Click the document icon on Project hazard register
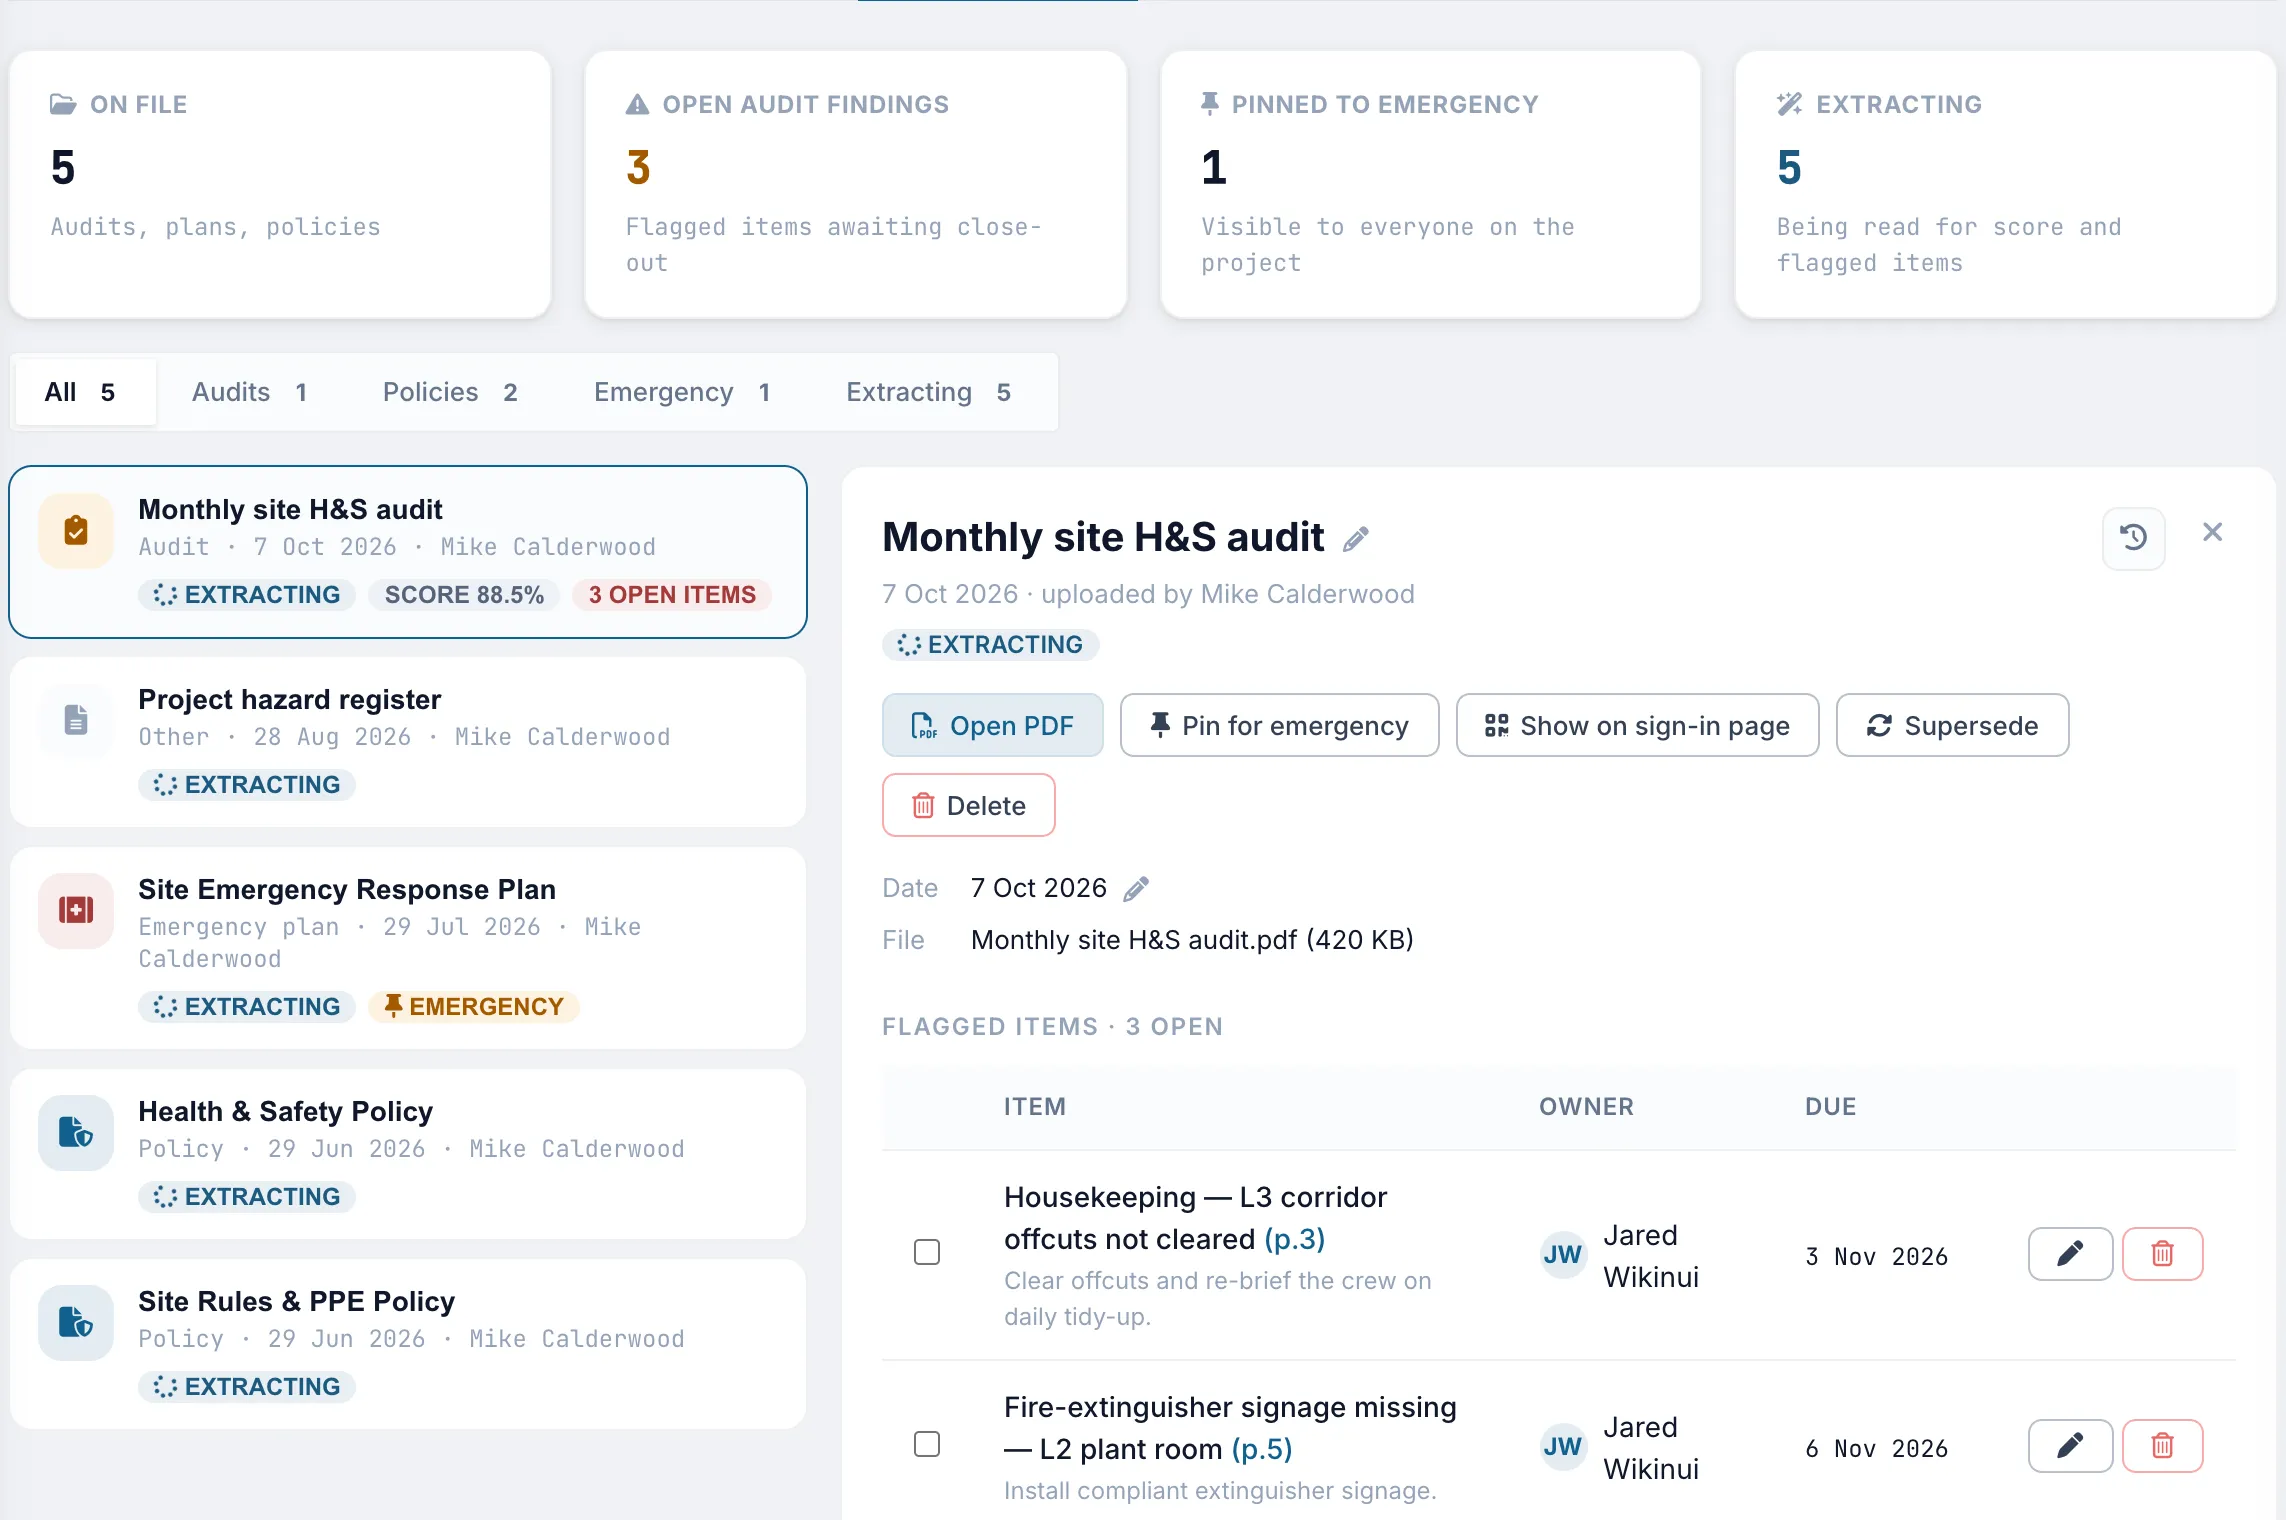The image size is (2286, 1520). (x=76, y=720)
